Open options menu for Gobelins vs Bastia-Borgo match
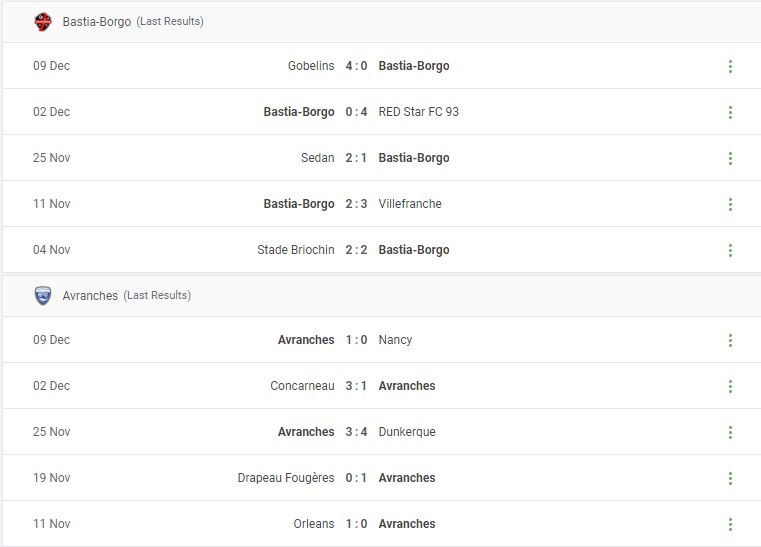This screenshot has width=761, height=547. click(x=730, y=66)
